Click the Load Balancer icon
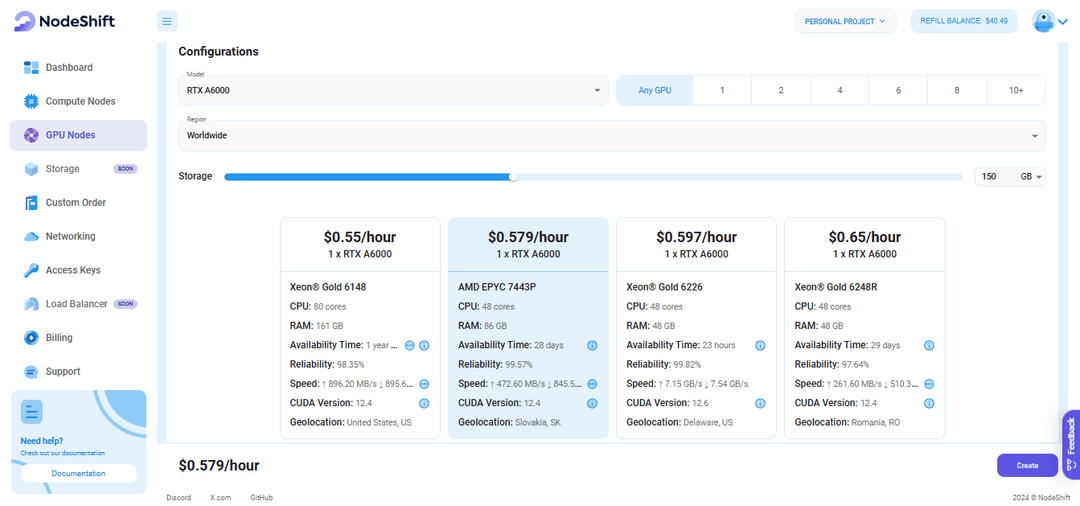 (x=31, y=304)
